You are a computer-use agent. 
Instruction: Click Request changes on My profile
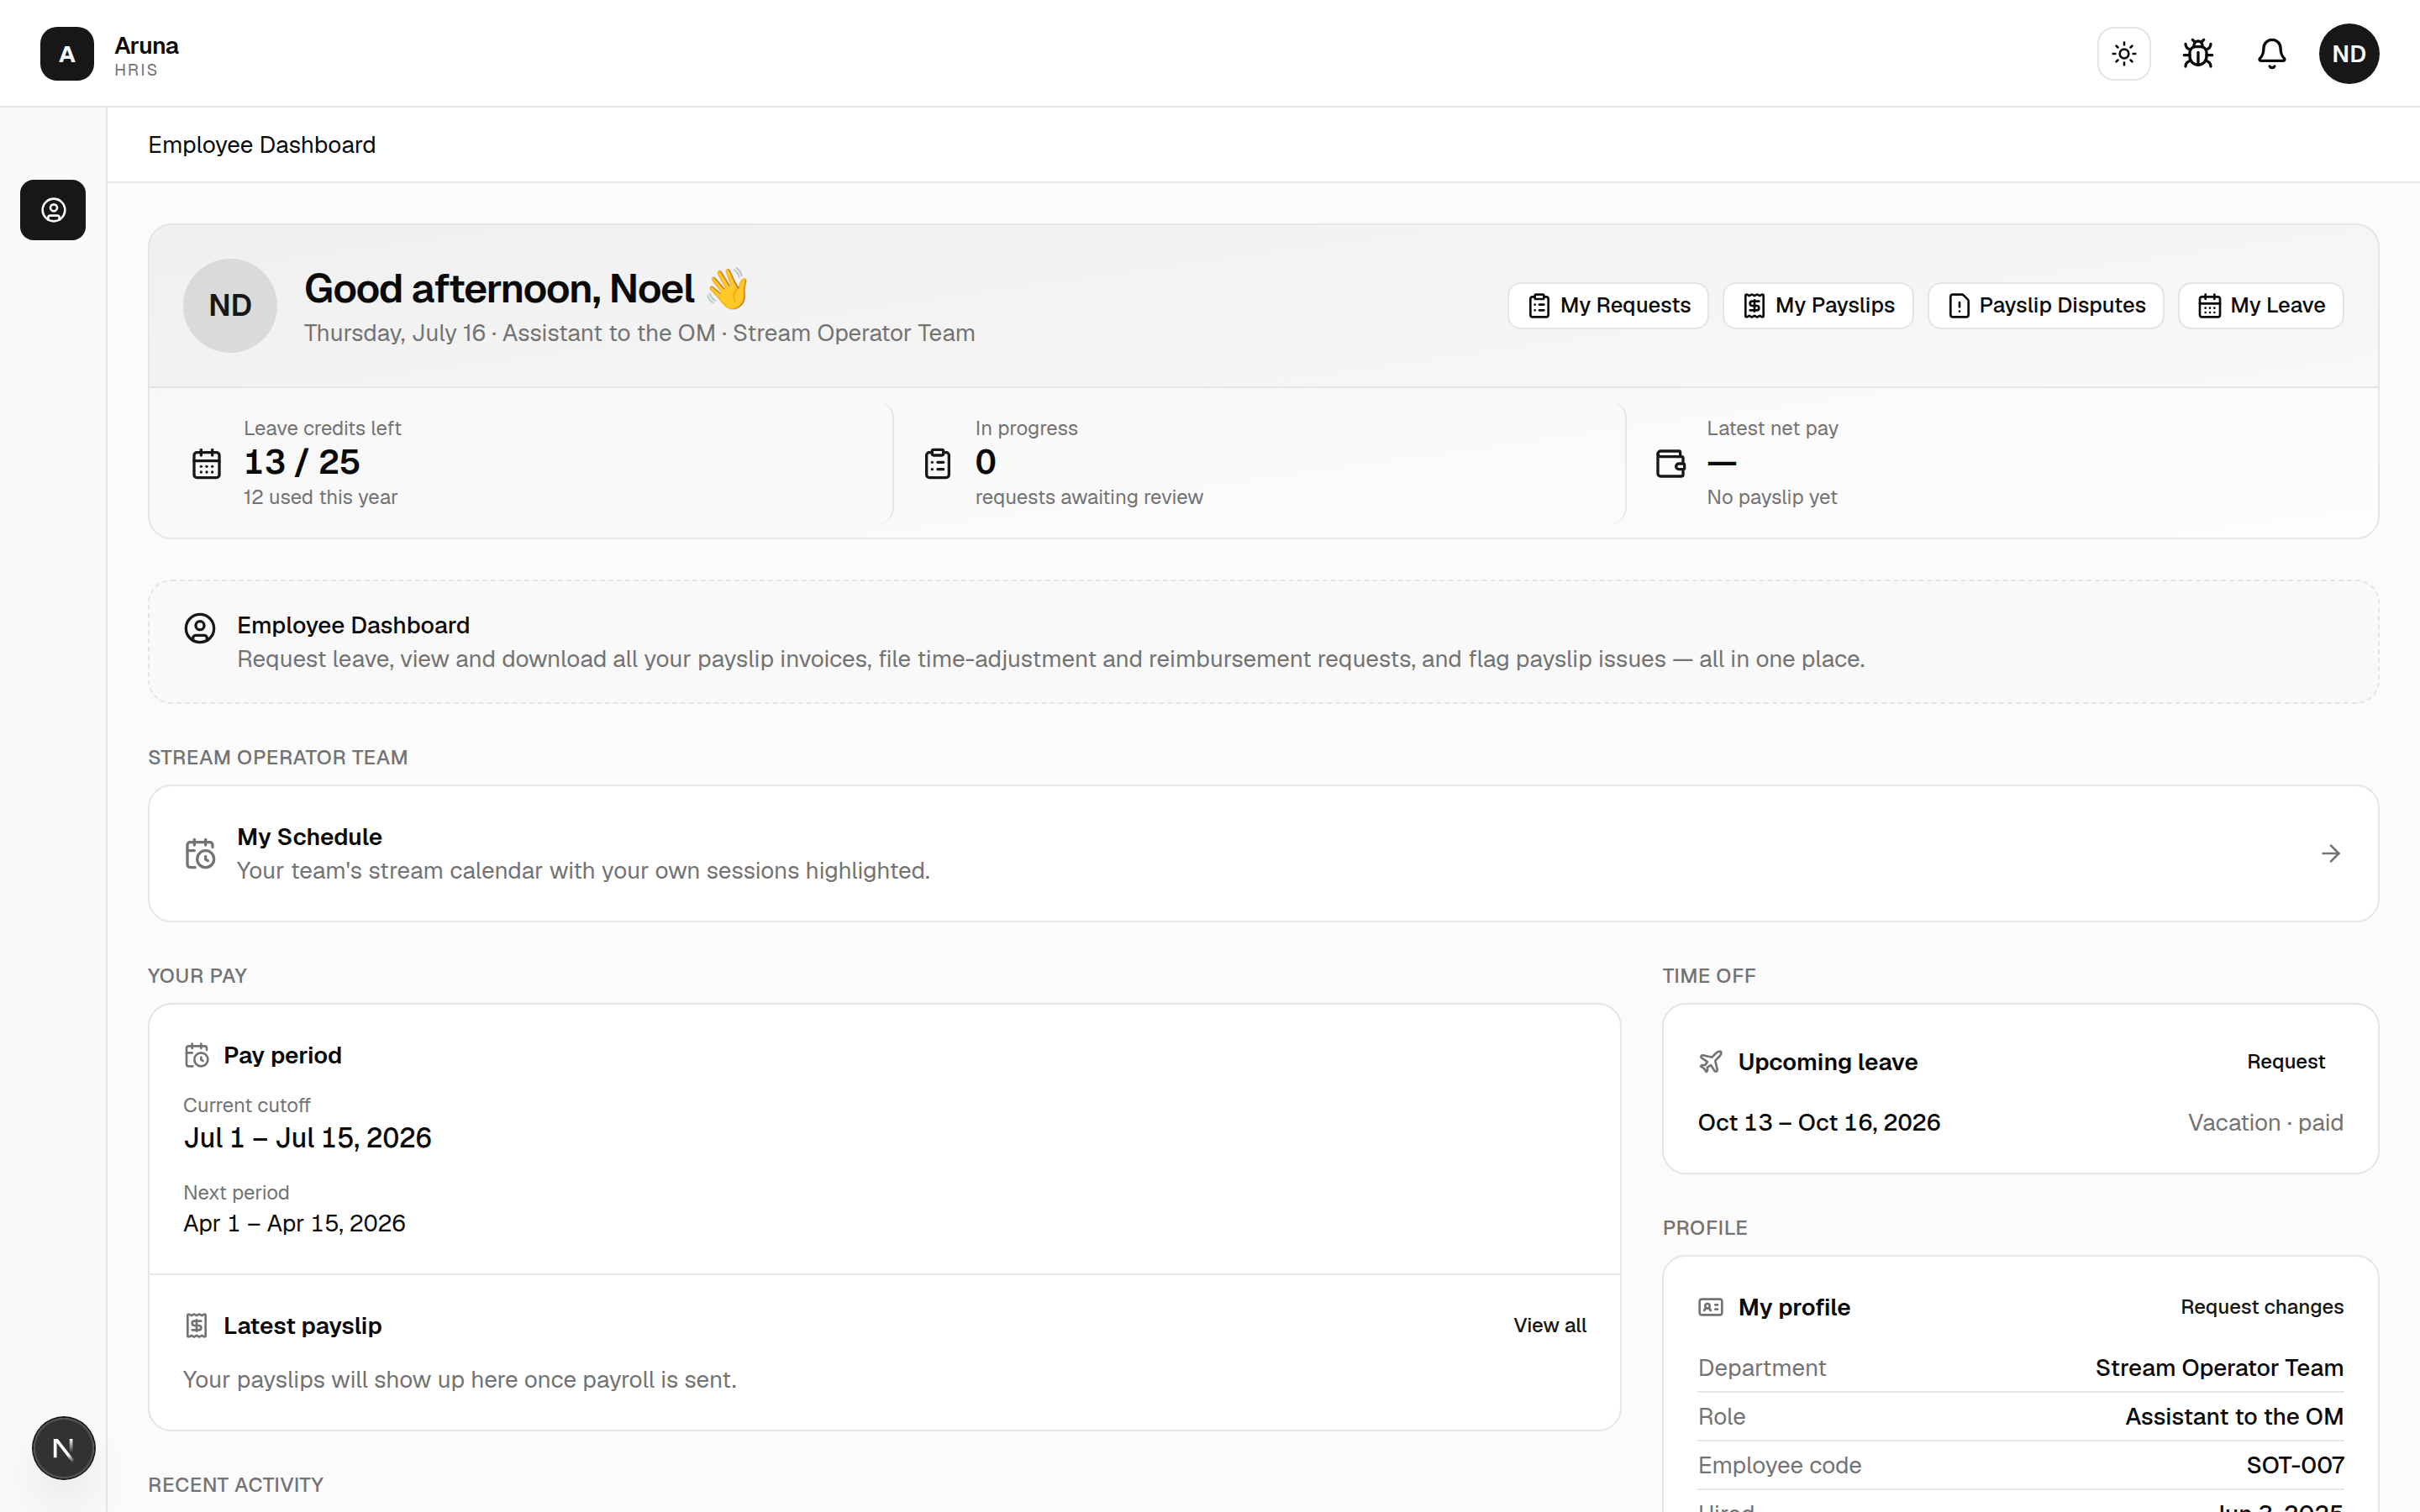(x=2262, y=1307)
